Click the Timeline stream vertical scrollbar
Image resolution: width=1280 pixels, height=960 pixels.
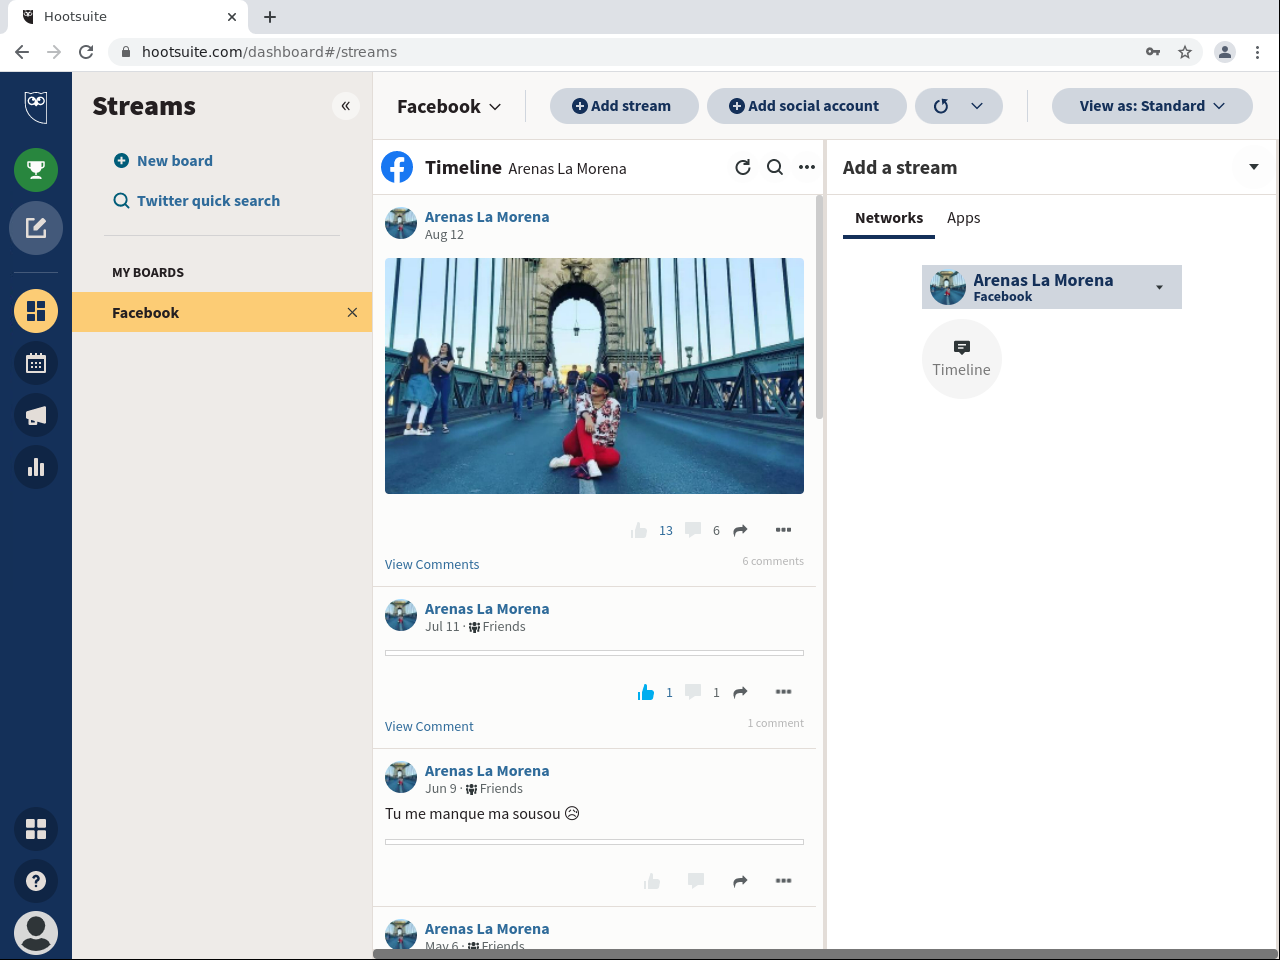pyautogui.click(x=820, y=307)
